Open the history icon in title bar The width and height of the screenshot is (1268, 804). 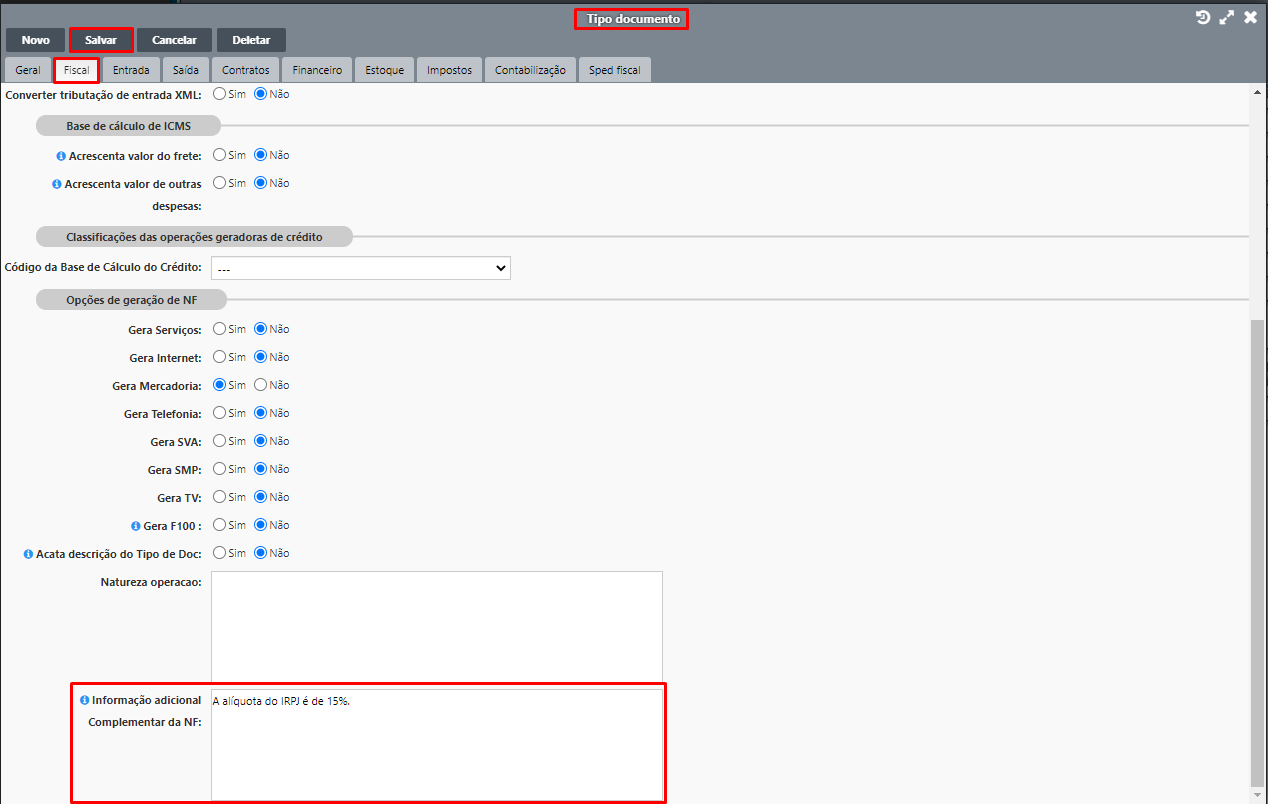1203,17
